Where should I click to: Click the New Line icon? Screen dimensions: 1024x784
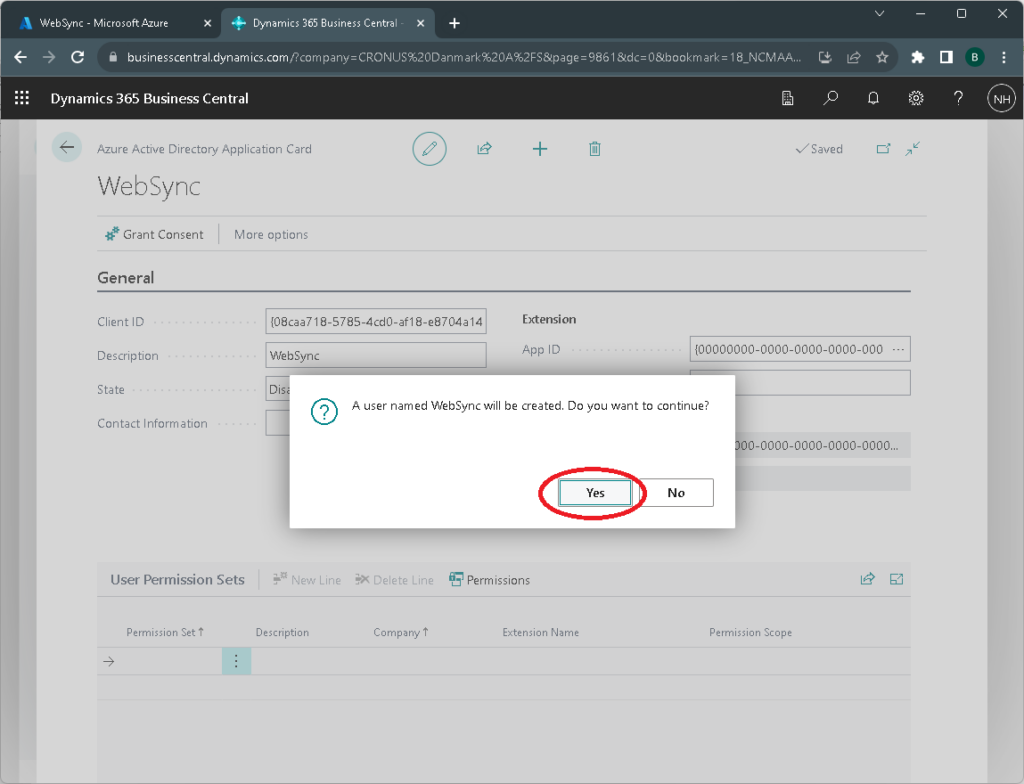(x=306, y=580)
